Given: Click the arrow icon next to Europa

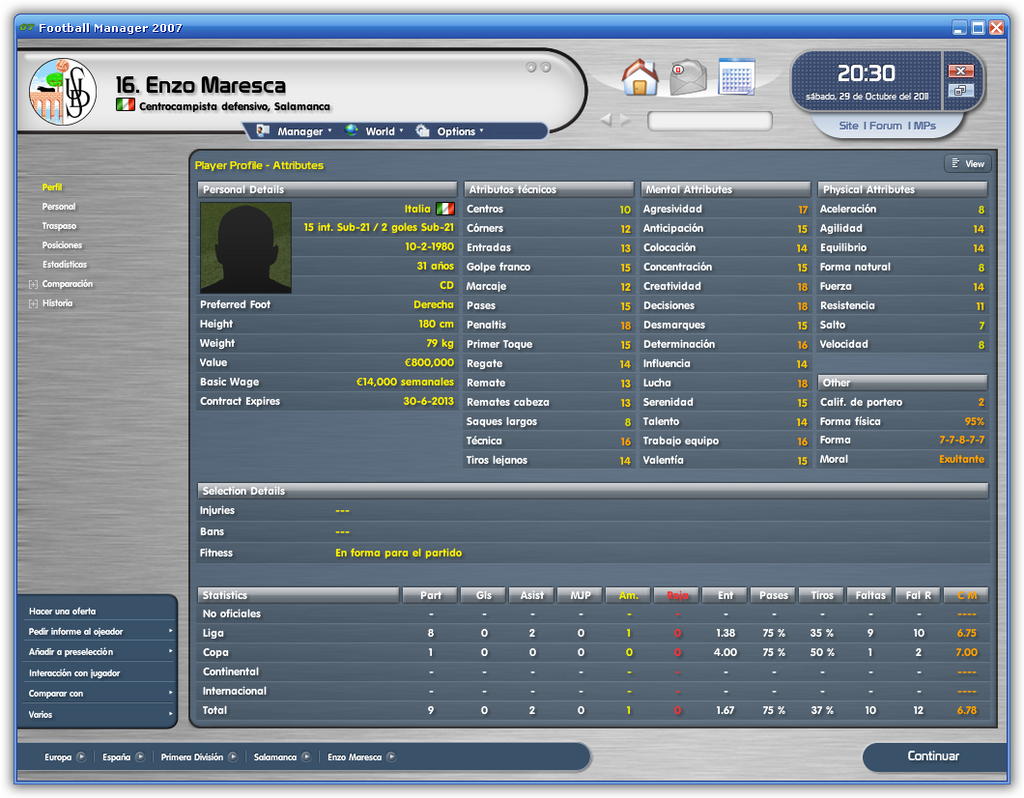Looking at the screenshot, I should pyautogui.click(x=81, y=757).
